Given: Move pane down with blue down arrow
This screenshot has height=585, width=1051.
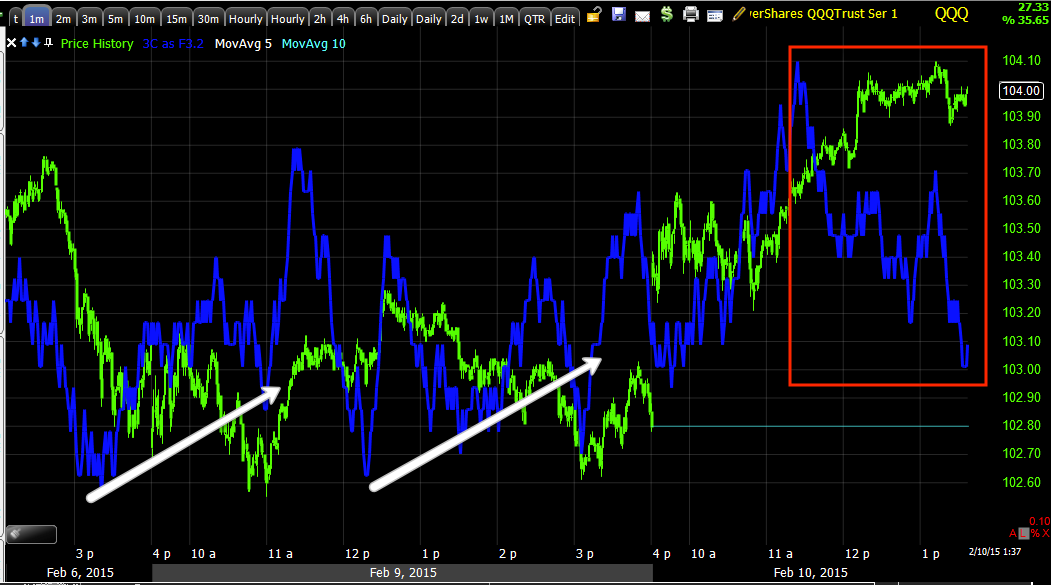Looking at the screenshot, I should point(36,42).
